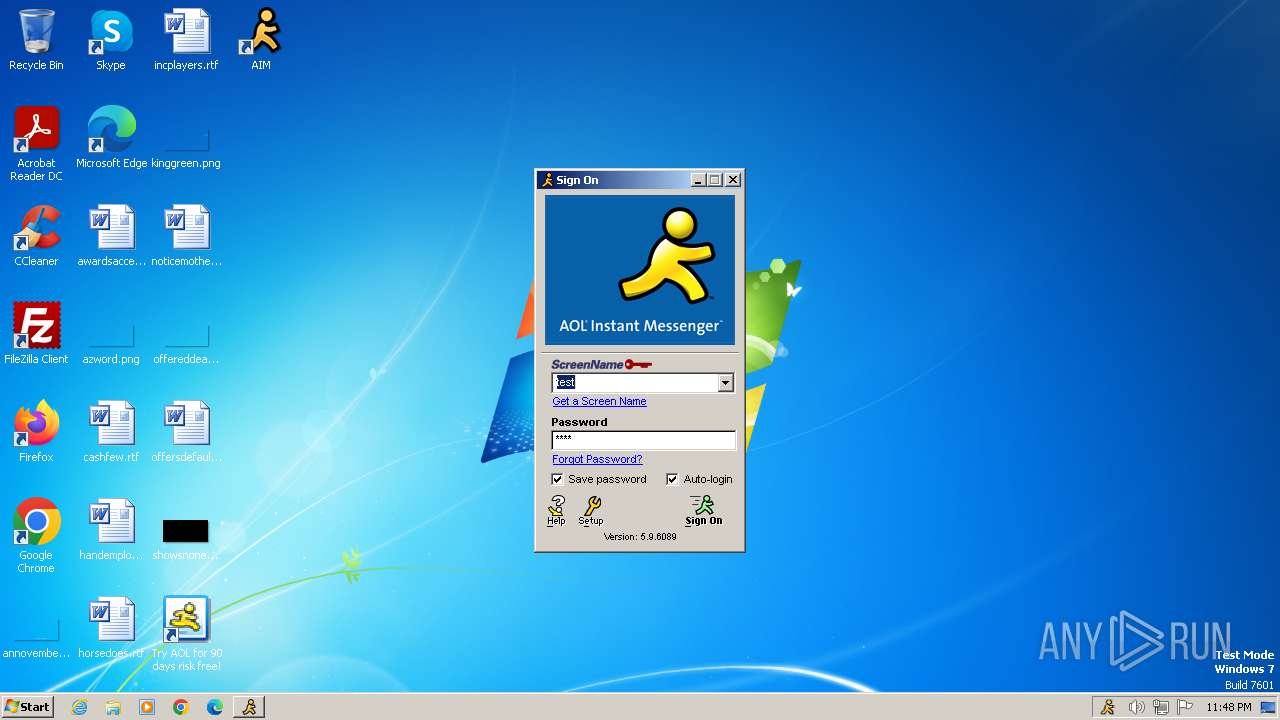The height and width of the screenshot is (720, 1280).
Task: Toggle the Save password checkbox
Action: [x=558, y=479]
